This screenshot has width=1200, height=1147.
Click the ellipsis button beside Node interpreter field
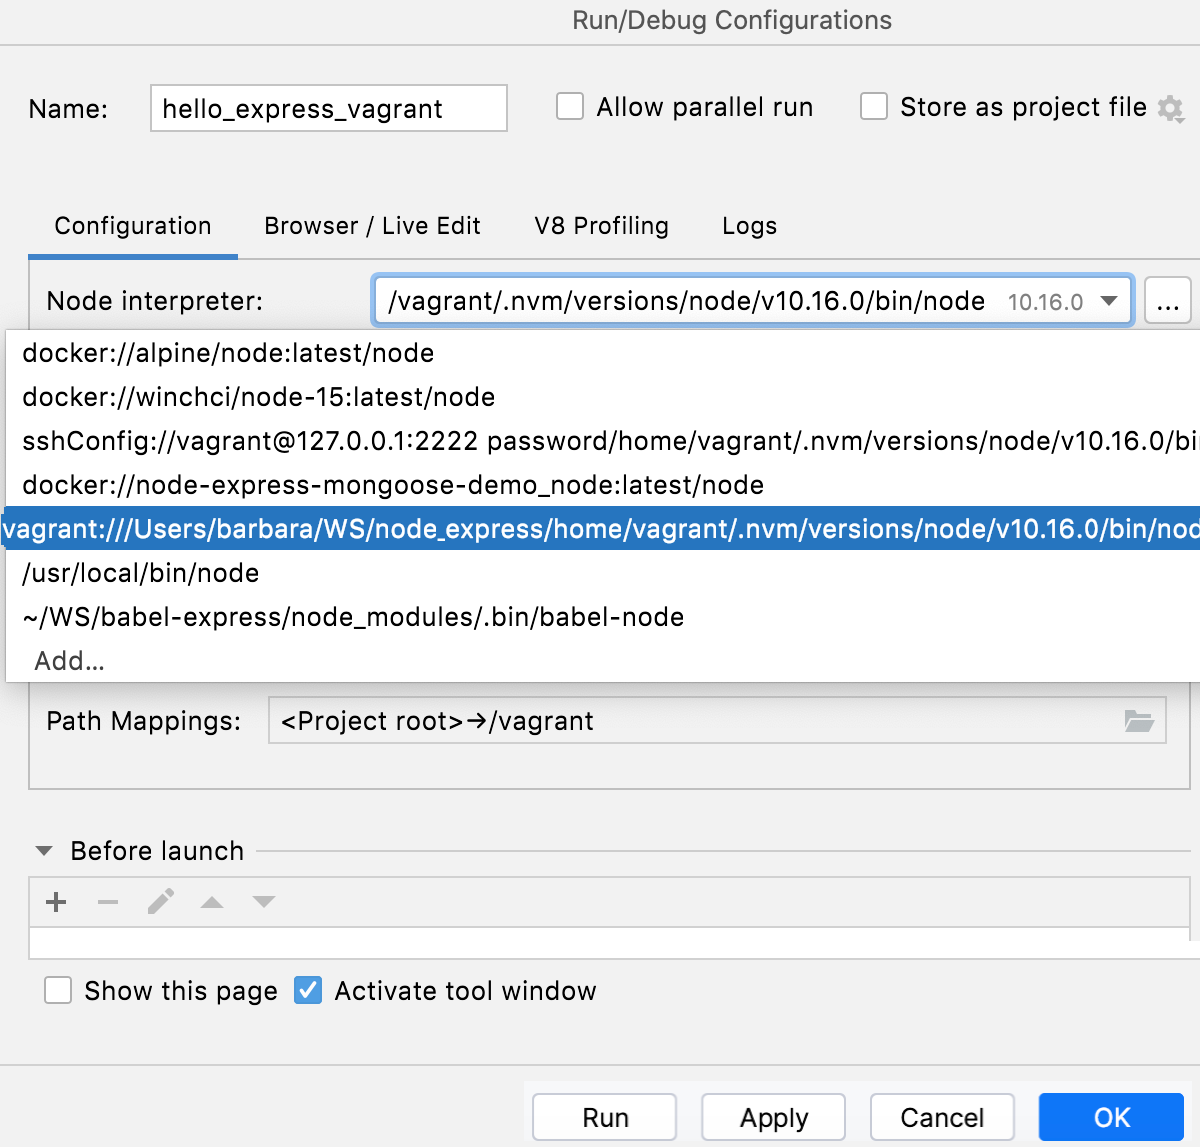(1167, 300)
